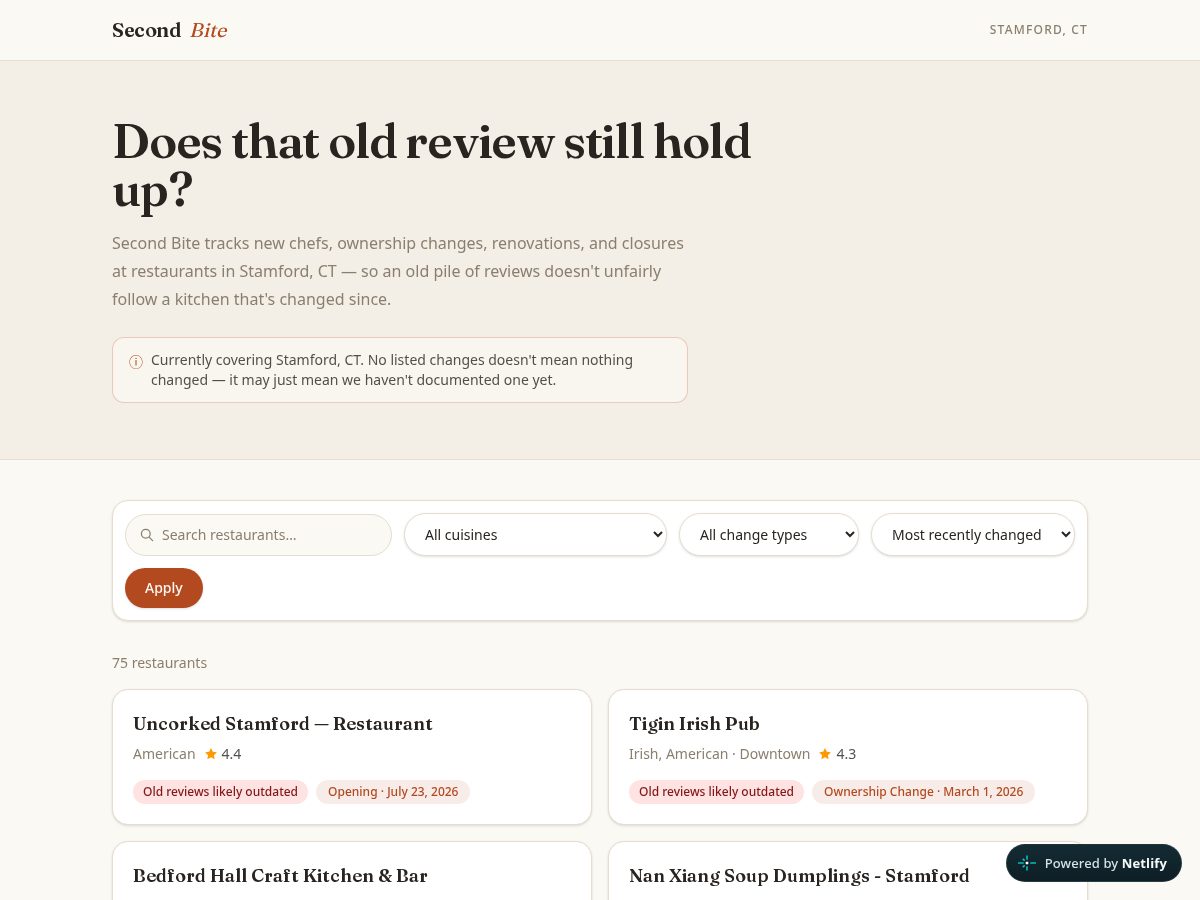The width and height of the screenshot is (1200, 900).
Task: Open the Most recently changed sort dropdown
Action: [x=973, y=535]
